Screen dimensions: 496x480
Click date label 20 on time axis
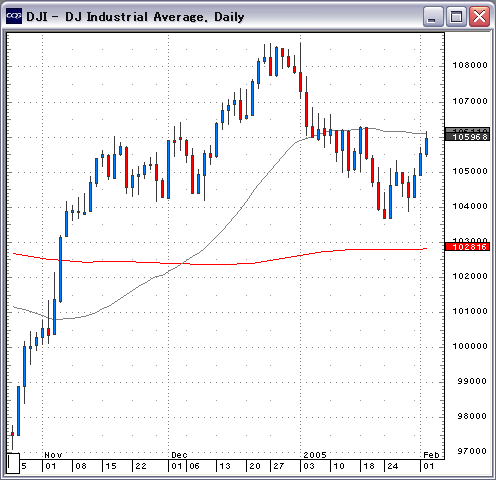click(x=255, y=466)
